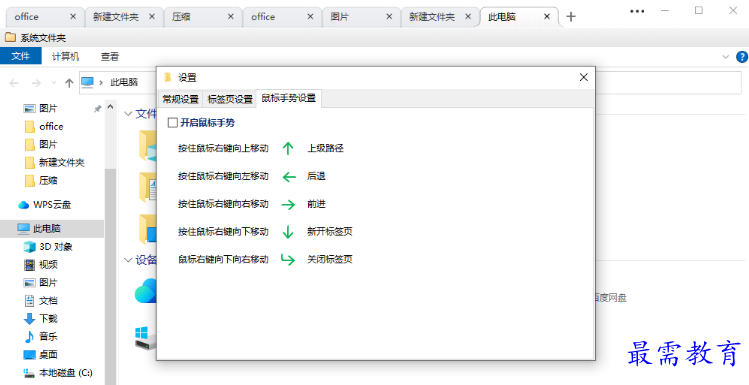Select 此电脑 in the sidebar tree
Image resolution: width=749 pixels, height=385 pixels.
tap(52, 229)
